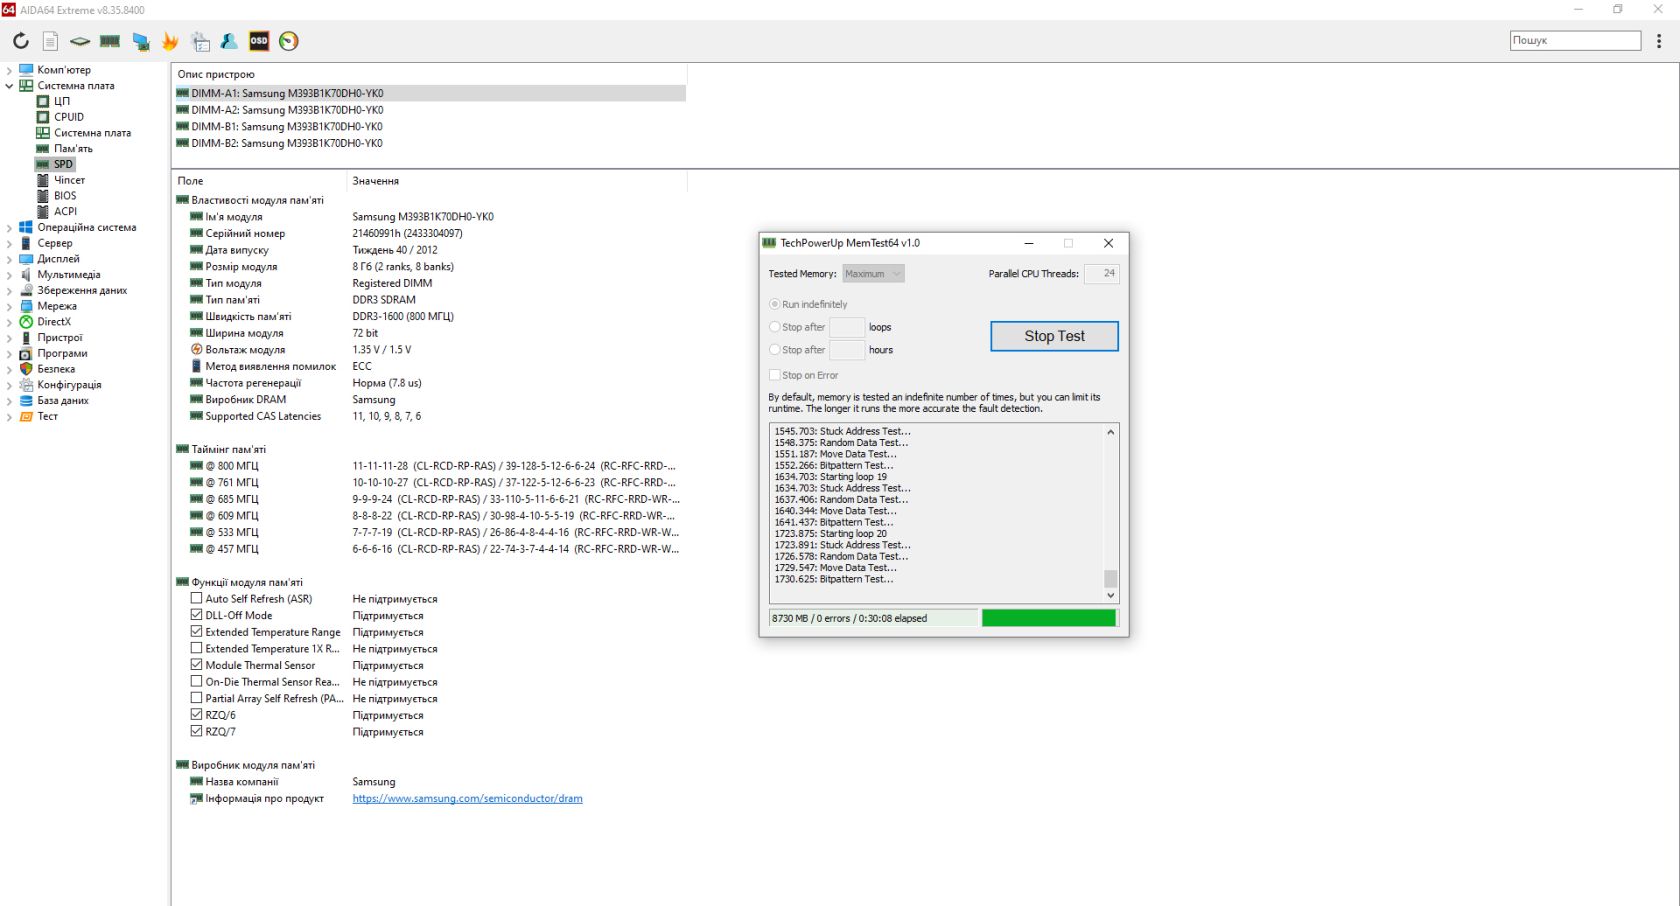
Task: Collapse the Системна плата tree node
Action: (x=9, y=86)
